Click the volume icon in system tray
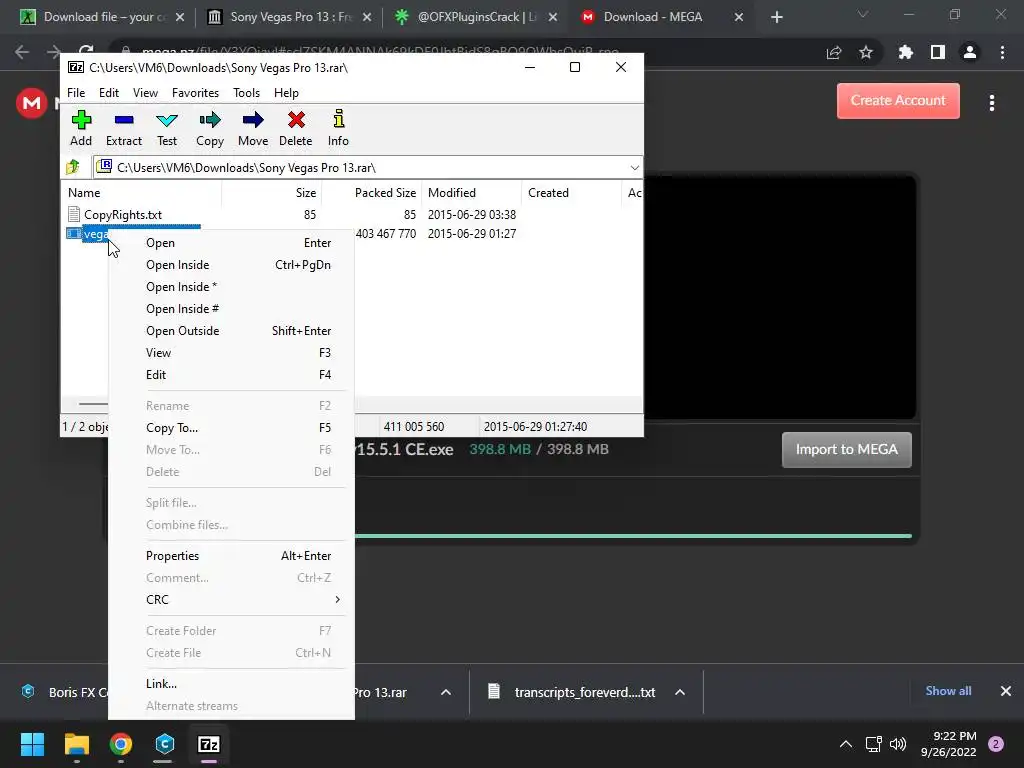This screenshot has height=768, width=1024. pos(899,744)
